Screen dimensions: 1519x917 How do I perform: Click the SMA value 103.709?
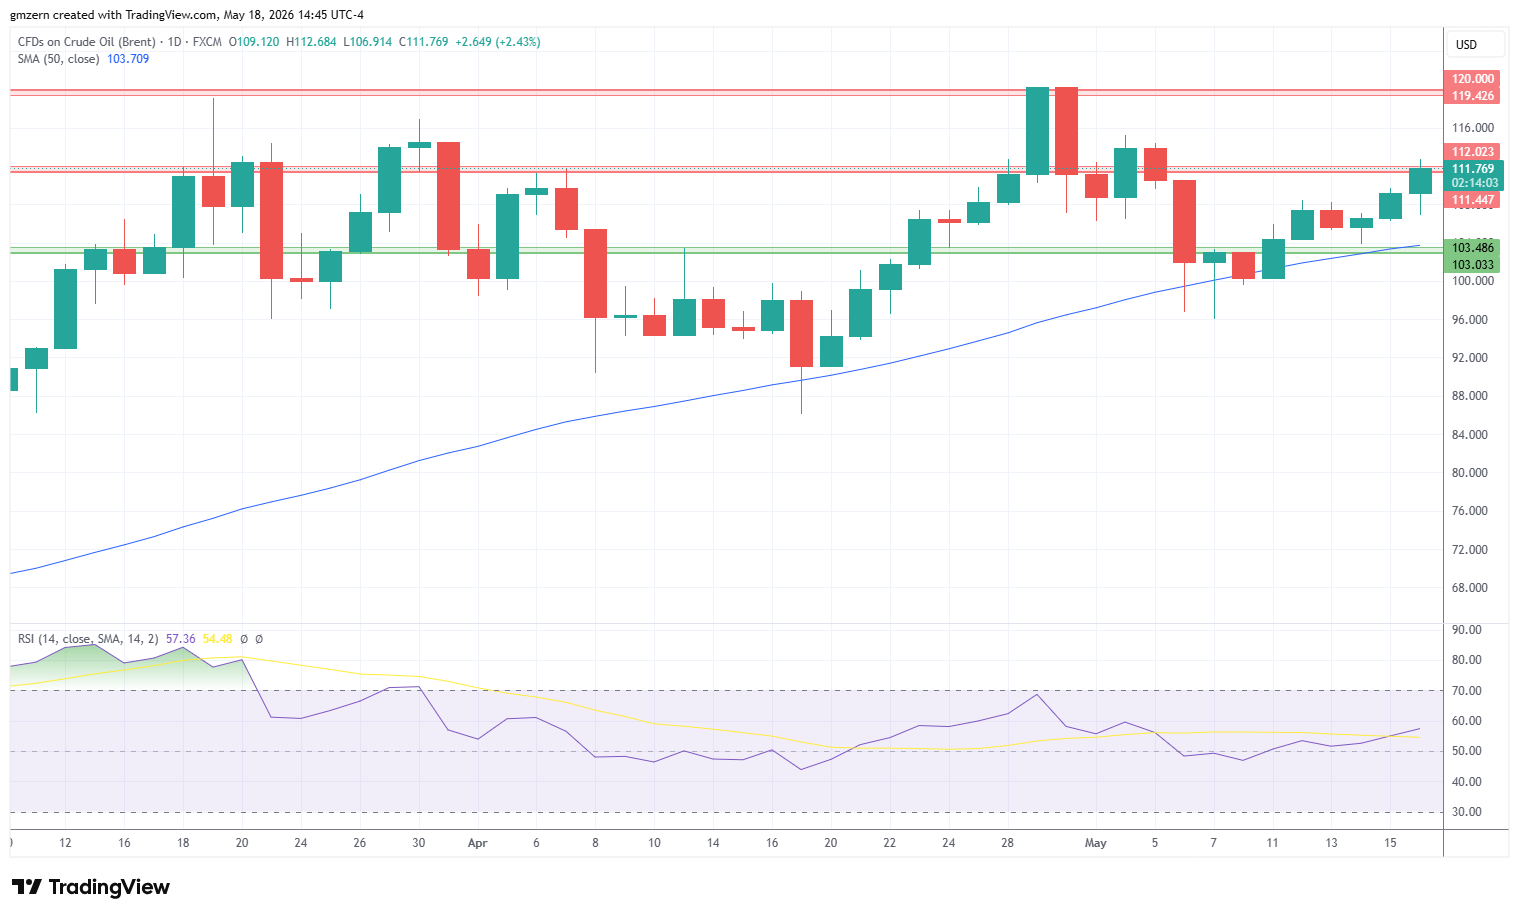pyautogui.click(x=128, y=59)
